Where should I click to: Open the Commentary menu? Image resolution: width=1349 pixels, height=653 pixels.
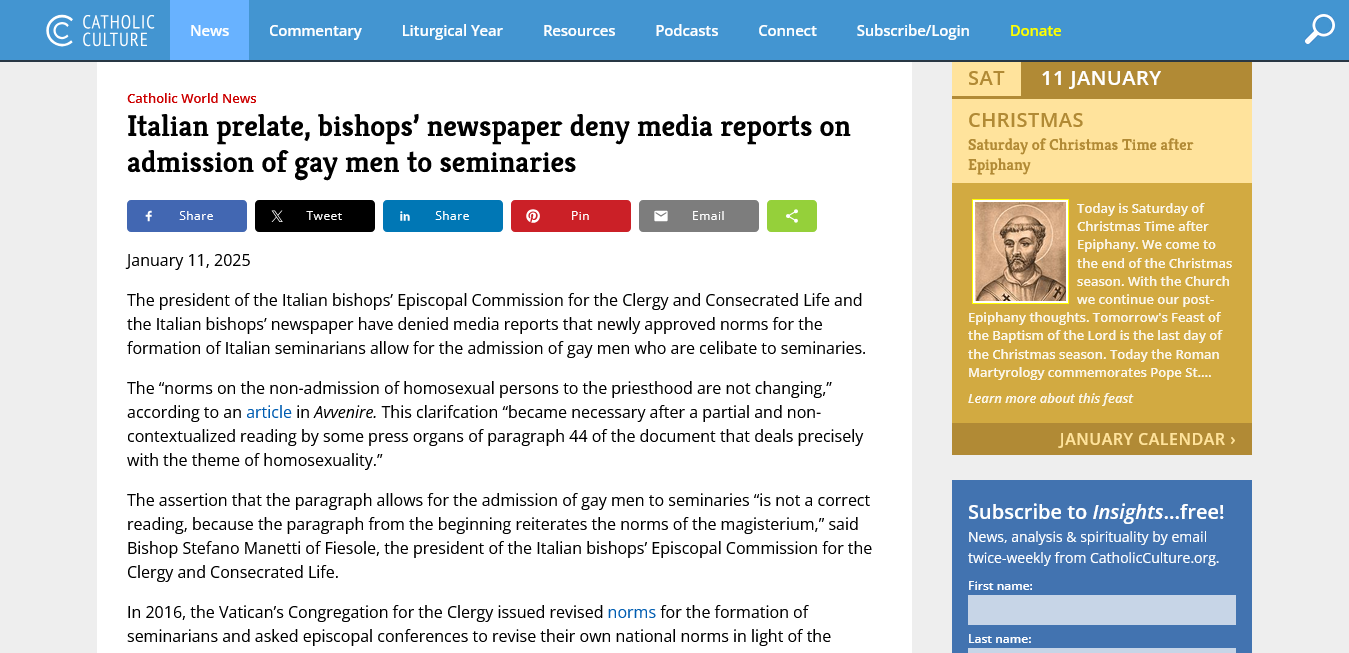[315, 30]
